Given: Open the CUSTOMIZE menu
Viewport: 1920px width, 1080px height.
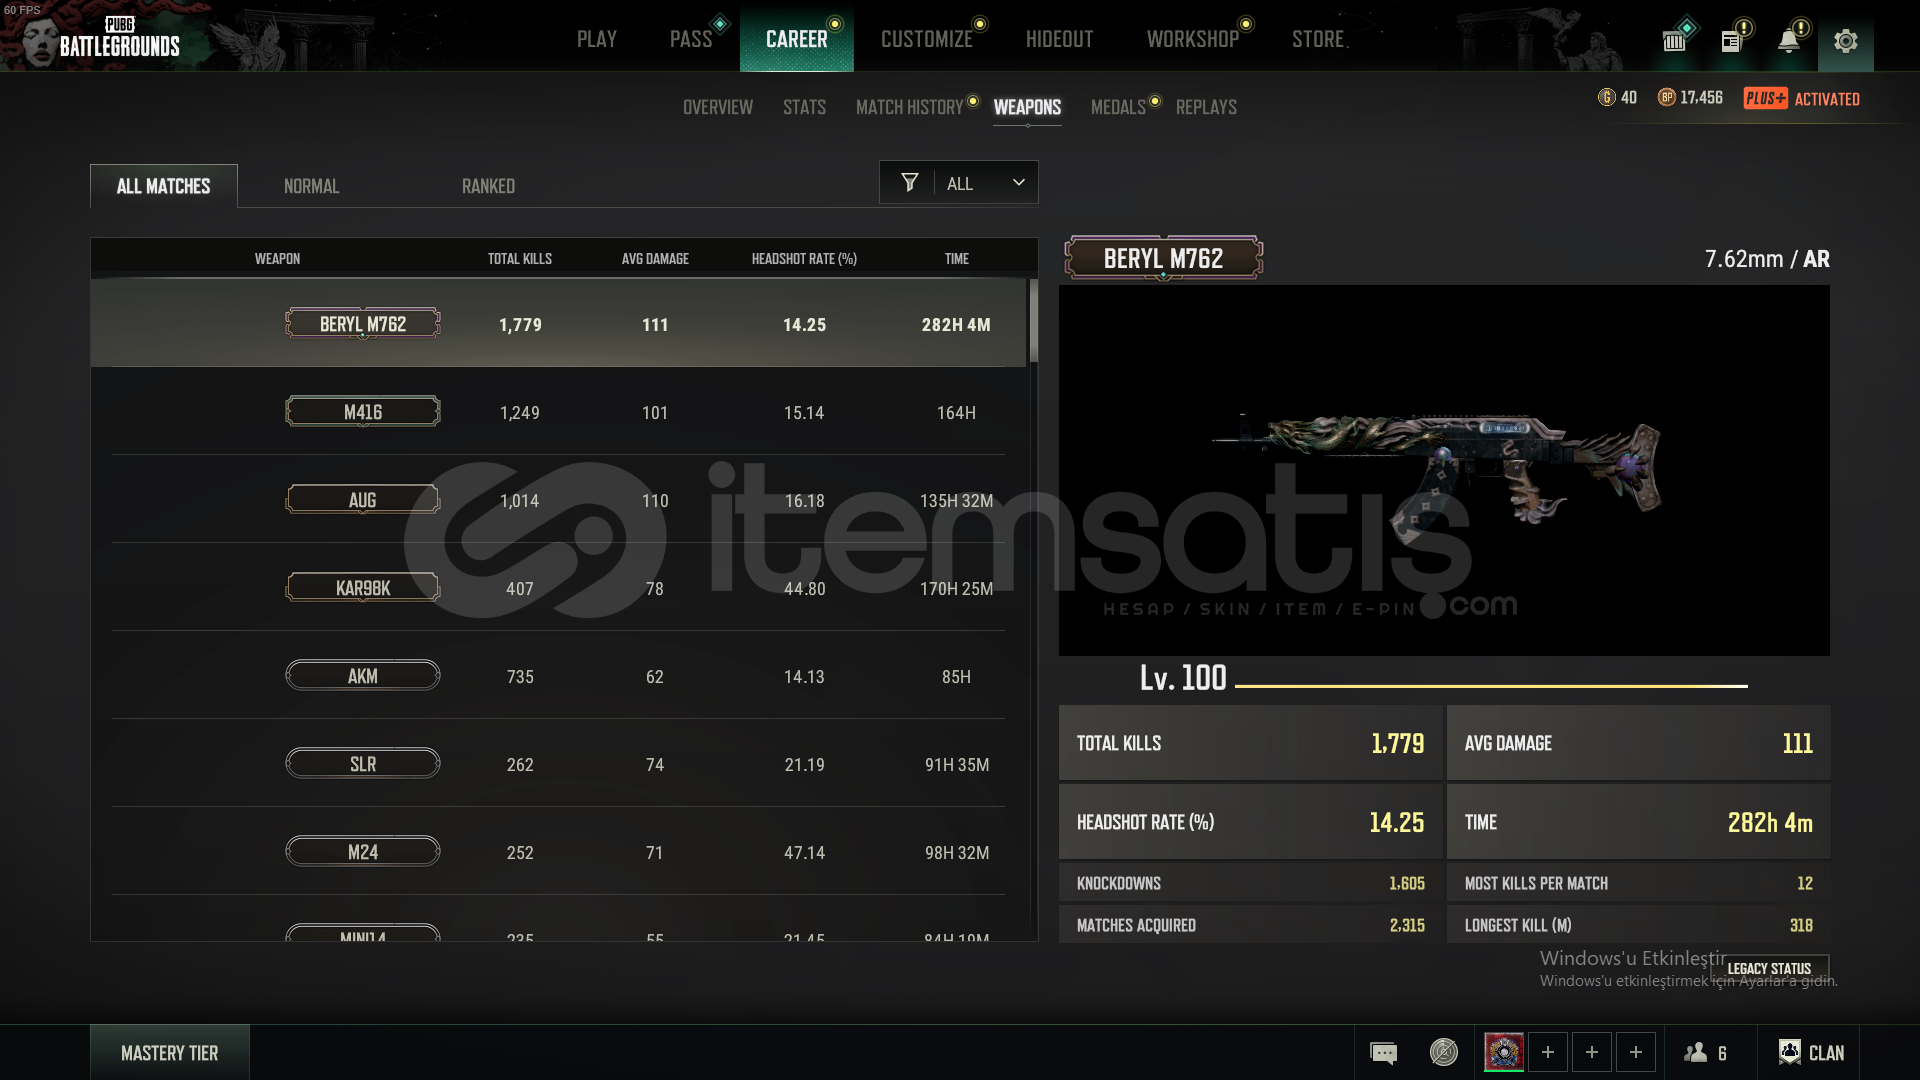Looking at the screenshot, I should coord(927,39).
